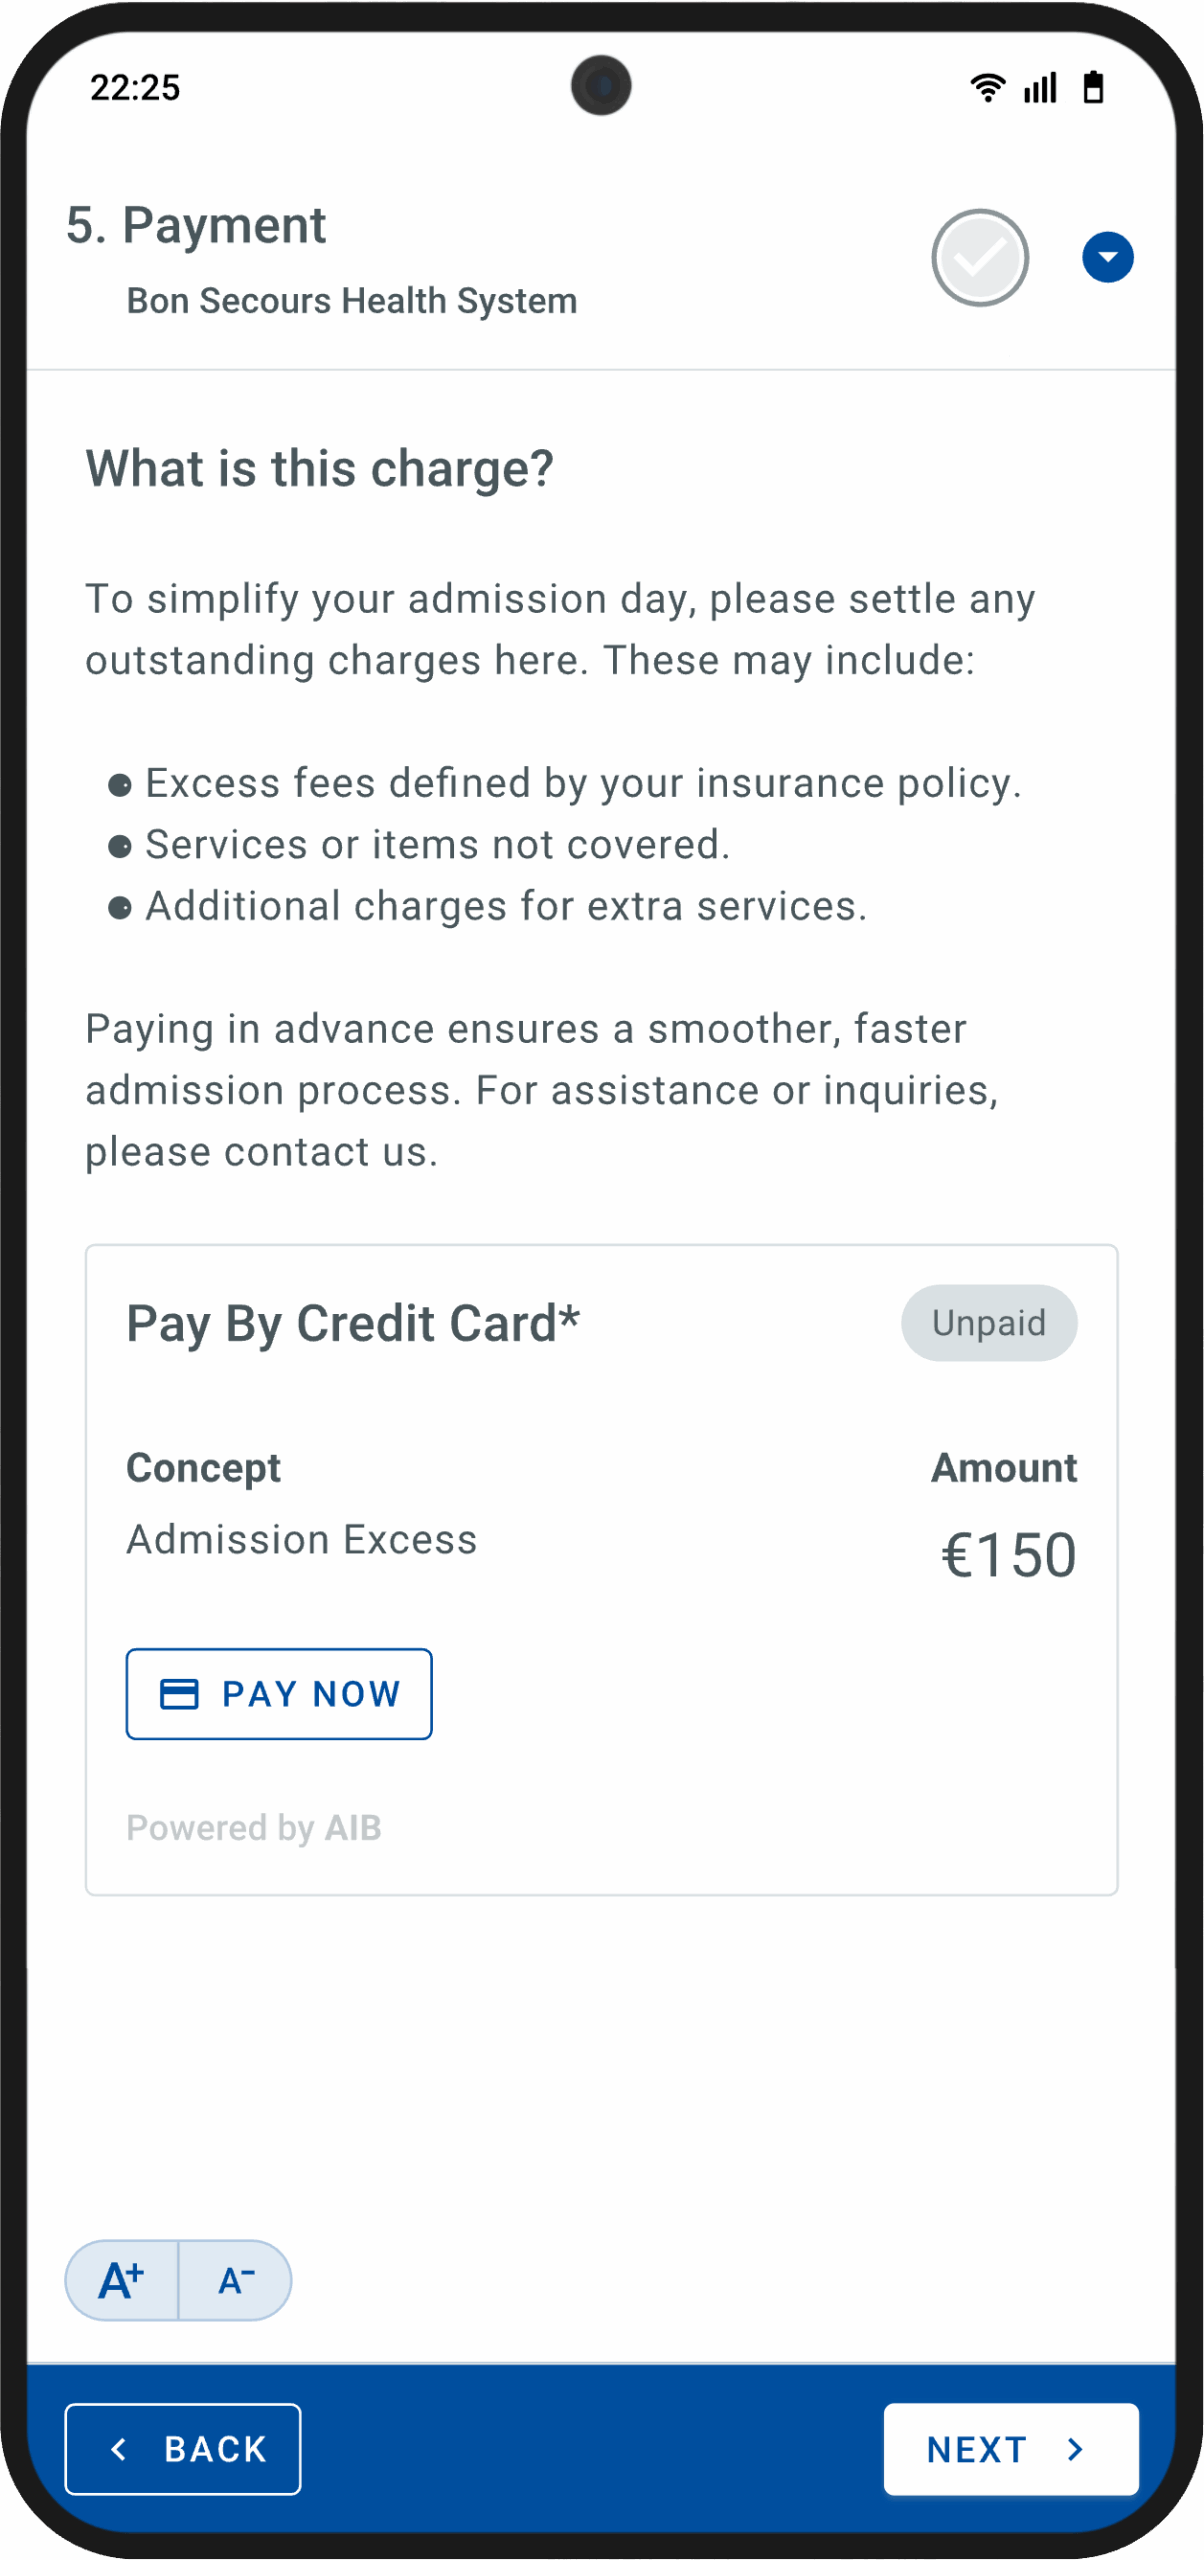Click the credit card icon in Pay Now
1204x2560 pixels.
(x=180, y=1694)
